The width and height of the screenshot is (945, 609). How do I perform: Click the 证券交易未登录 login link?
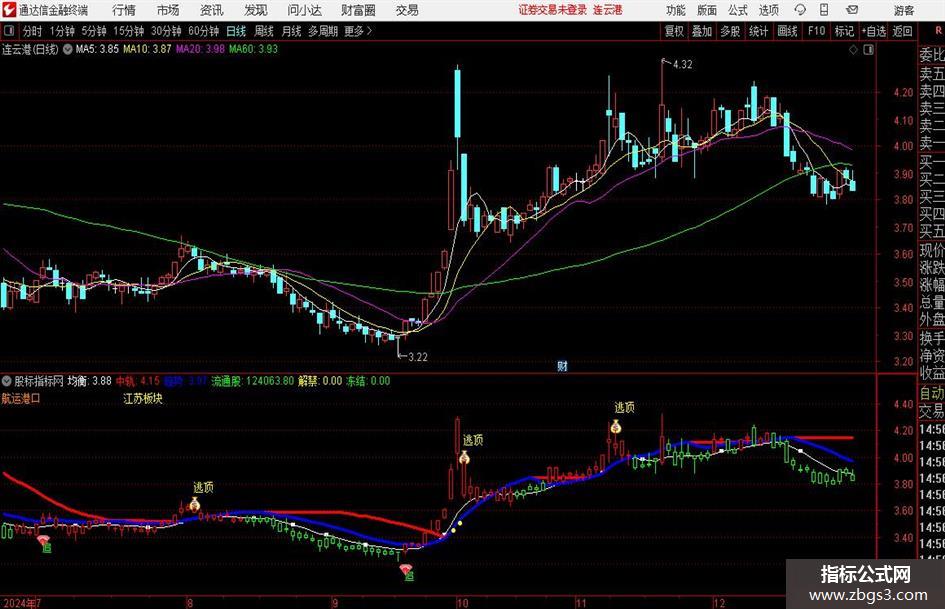[553, 10]
